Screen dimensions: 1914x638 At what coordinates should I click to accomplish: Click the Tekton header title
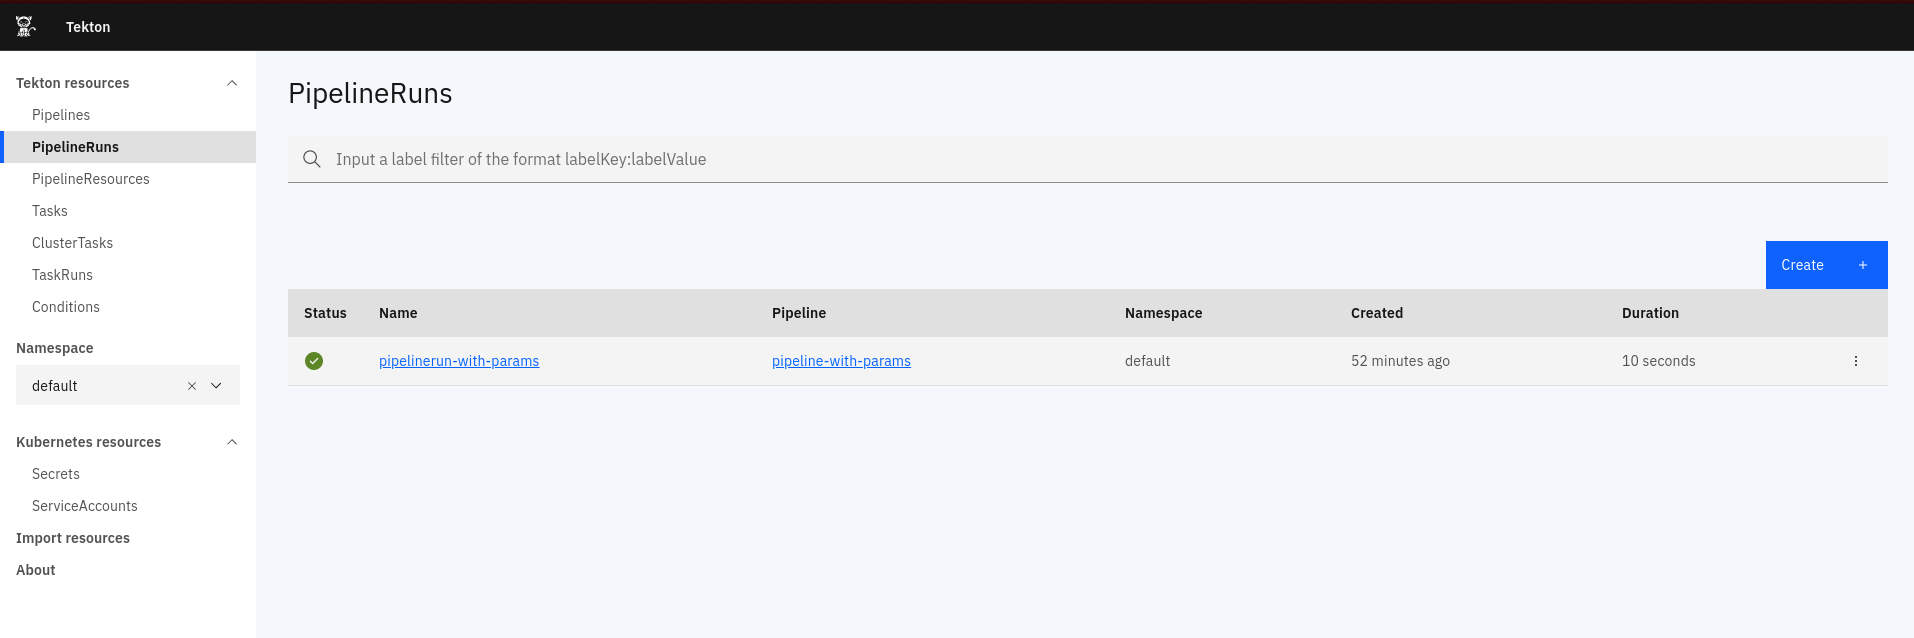tap(88, 27)
